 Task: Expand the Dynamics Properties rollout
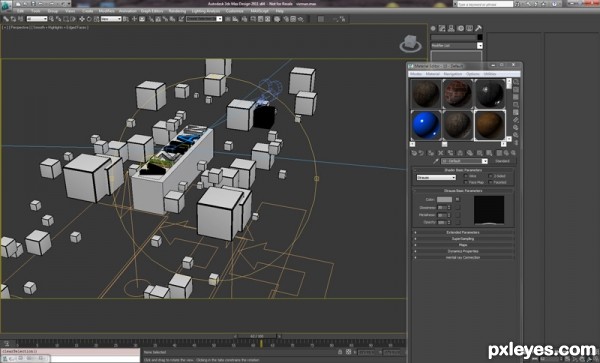(463, 251)
